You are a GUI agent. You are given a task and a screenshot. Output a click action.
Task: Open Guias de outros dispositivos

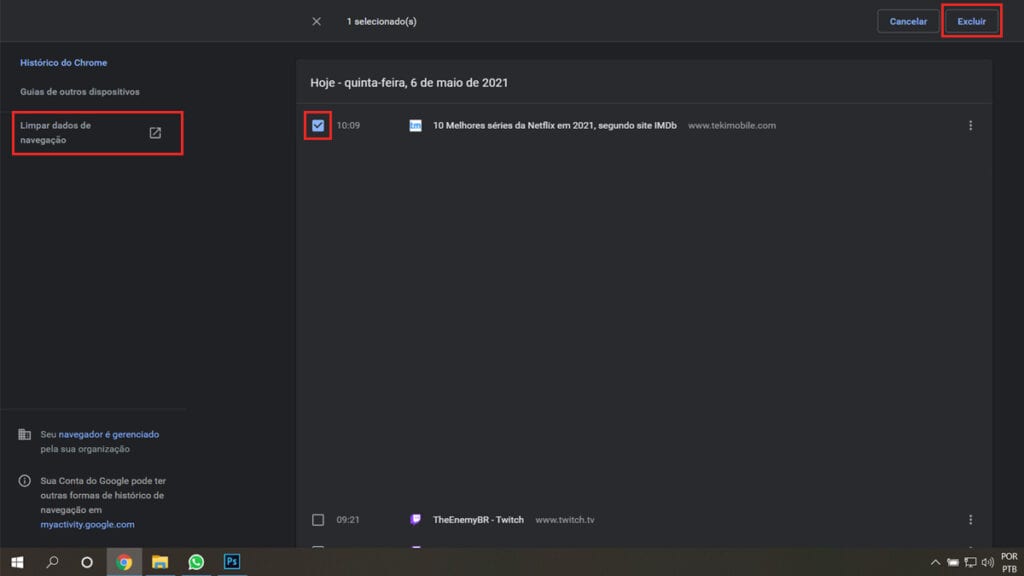click(x=80, y=91)
